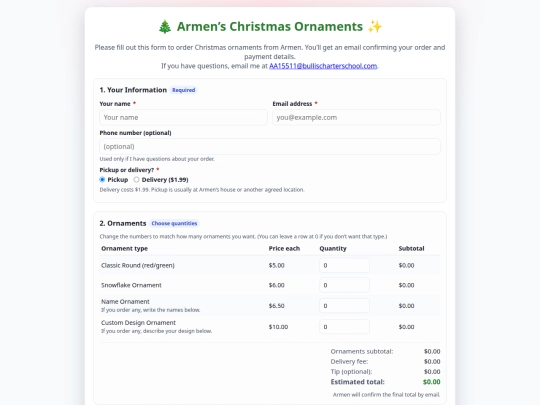540x405 pixels.
Task: Click the sparkles emoji in title
Action: tap(375, 27)
